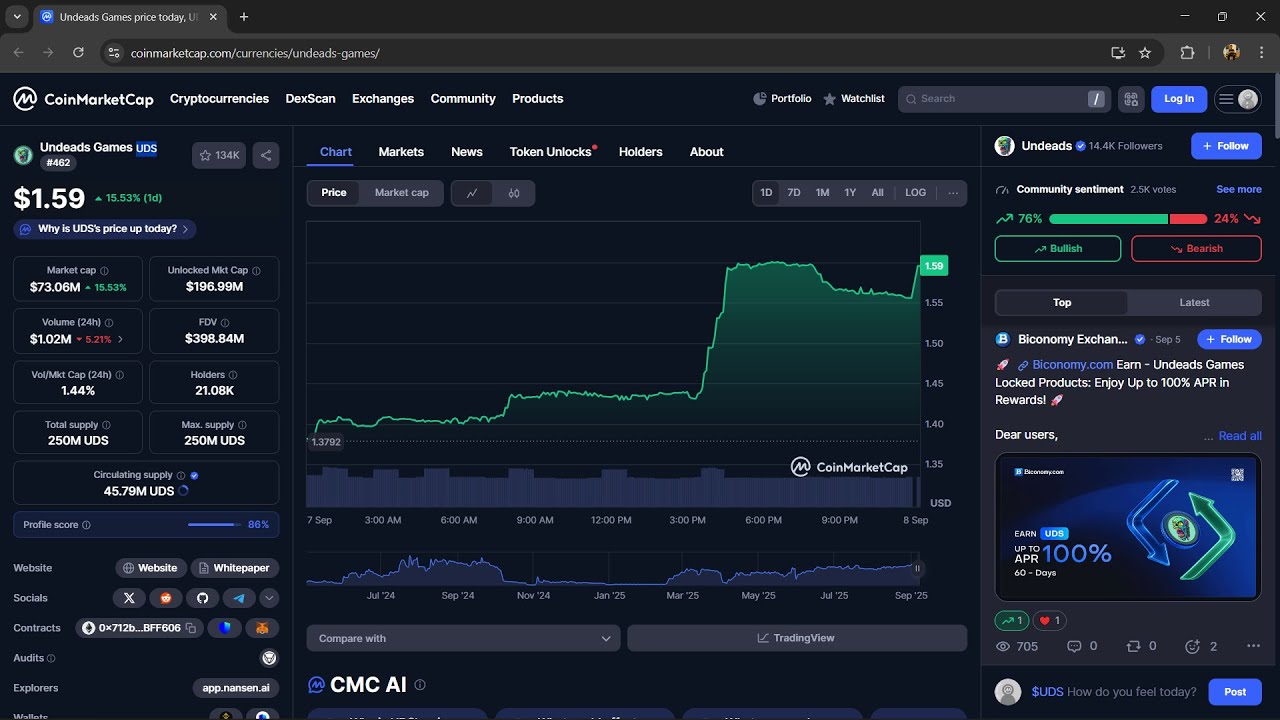
Task: Open the Exchanges nav menu
Action: point(383,99)
